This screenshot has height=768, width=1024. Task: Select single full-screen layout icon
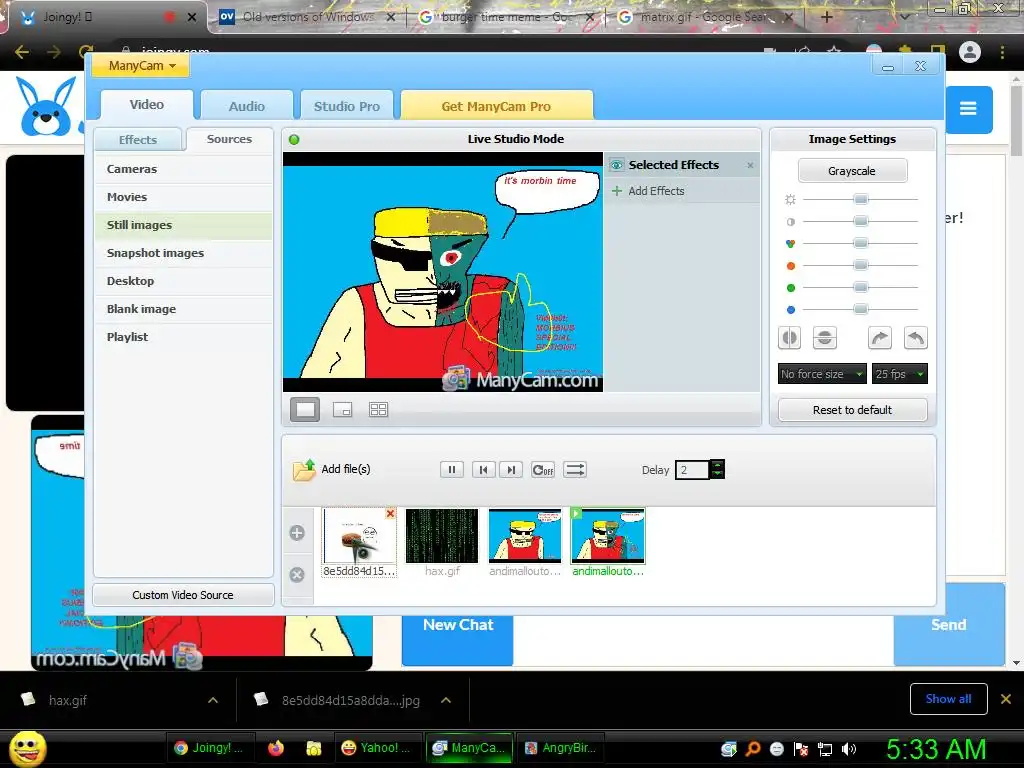coord(305,409)
